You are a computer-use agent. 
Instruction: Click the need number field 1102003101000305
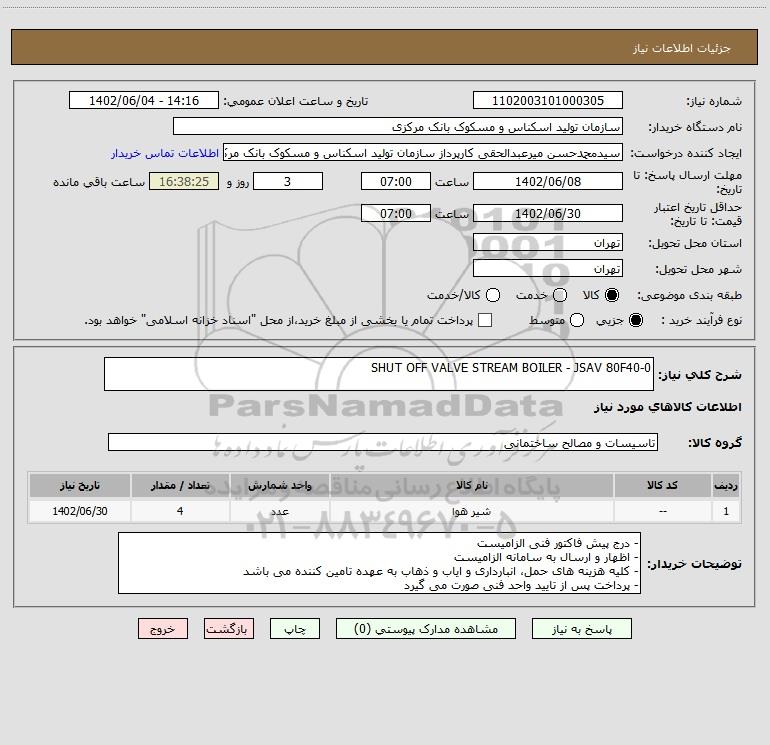tap(548, 101)
